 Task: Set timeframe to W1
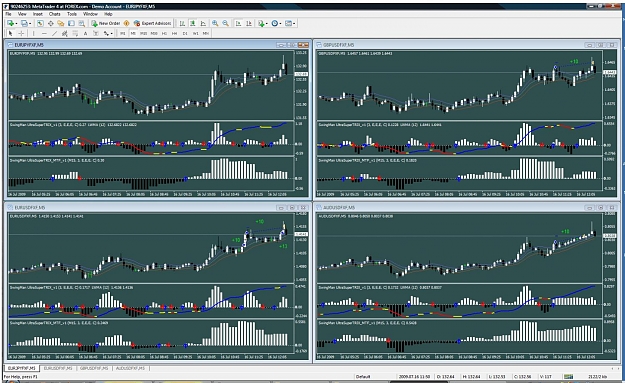coord(195,33)
